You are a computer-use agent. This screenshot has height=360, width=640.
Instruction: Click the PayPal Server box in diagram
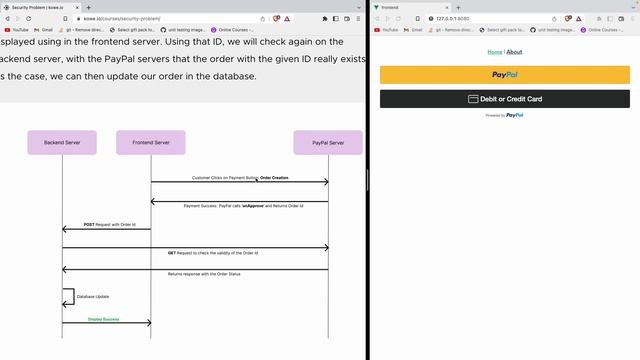point(328,143)
